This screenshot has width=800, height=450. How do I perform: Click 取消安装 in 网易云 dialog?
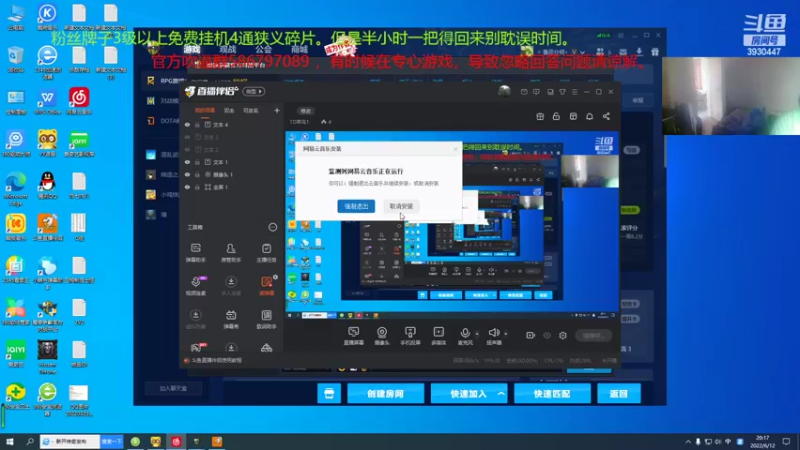pyautogui.click(x=401, y=206)
